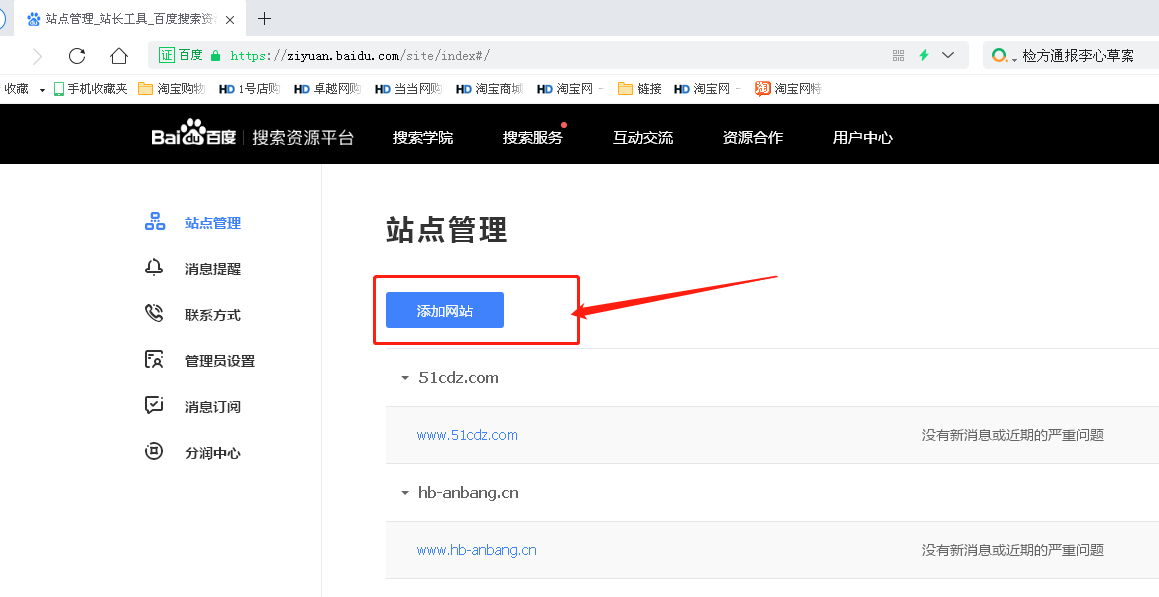The image size is (1159, 597).
Task: Open the QR code icon in address bar
Action: pyautogui.click(x=898, y=55)
